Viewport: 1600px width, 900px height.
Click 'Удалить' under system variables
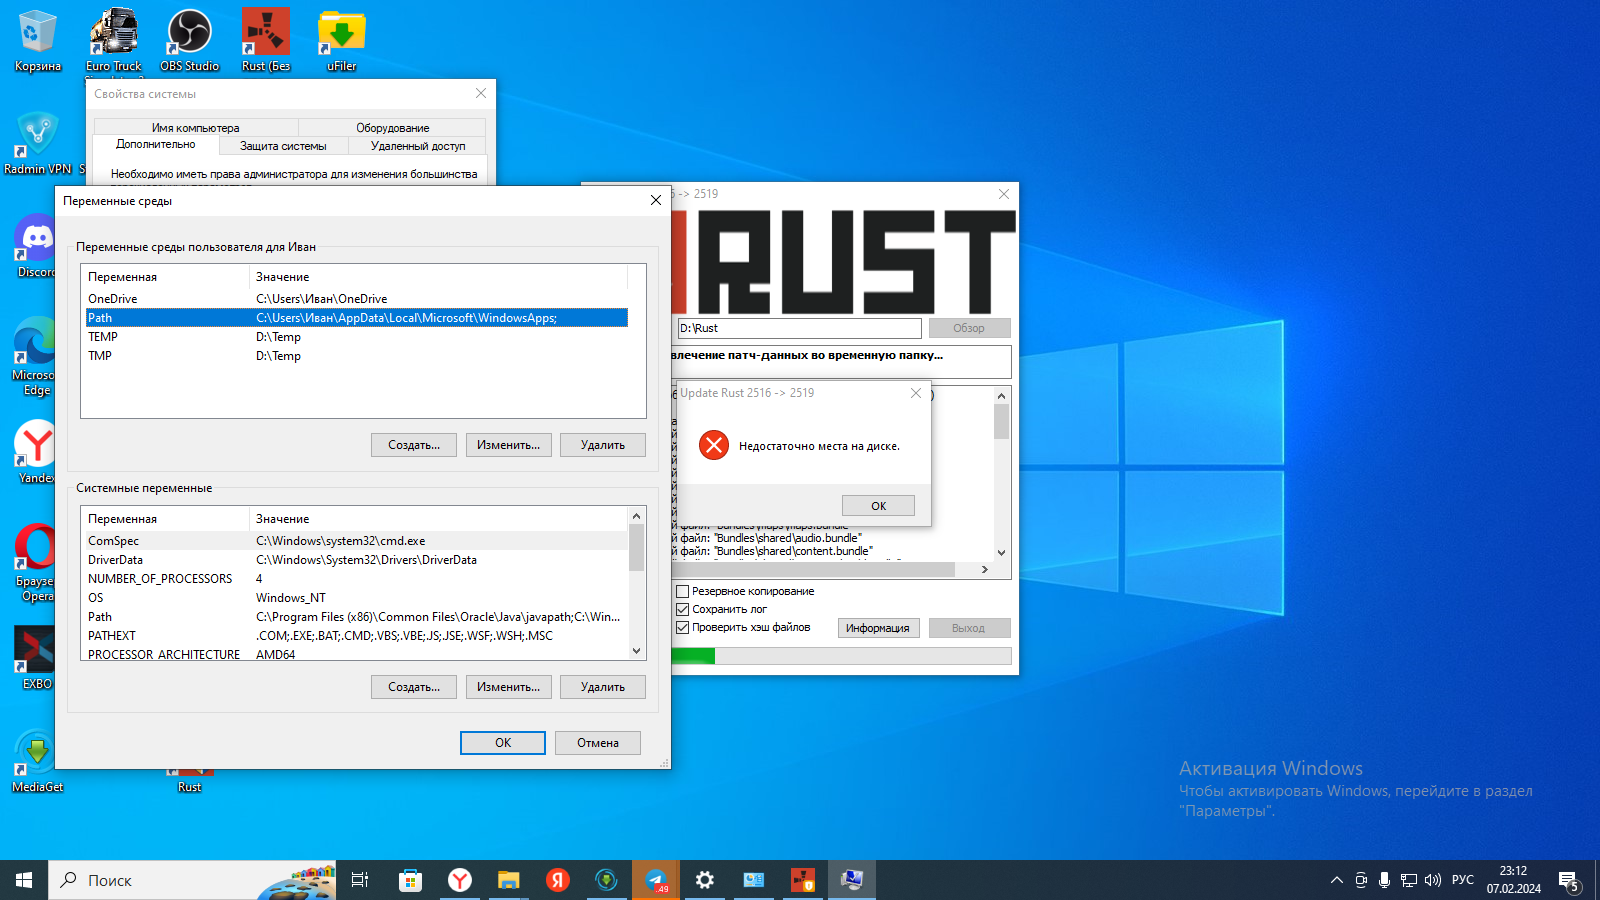coord(603,687)
